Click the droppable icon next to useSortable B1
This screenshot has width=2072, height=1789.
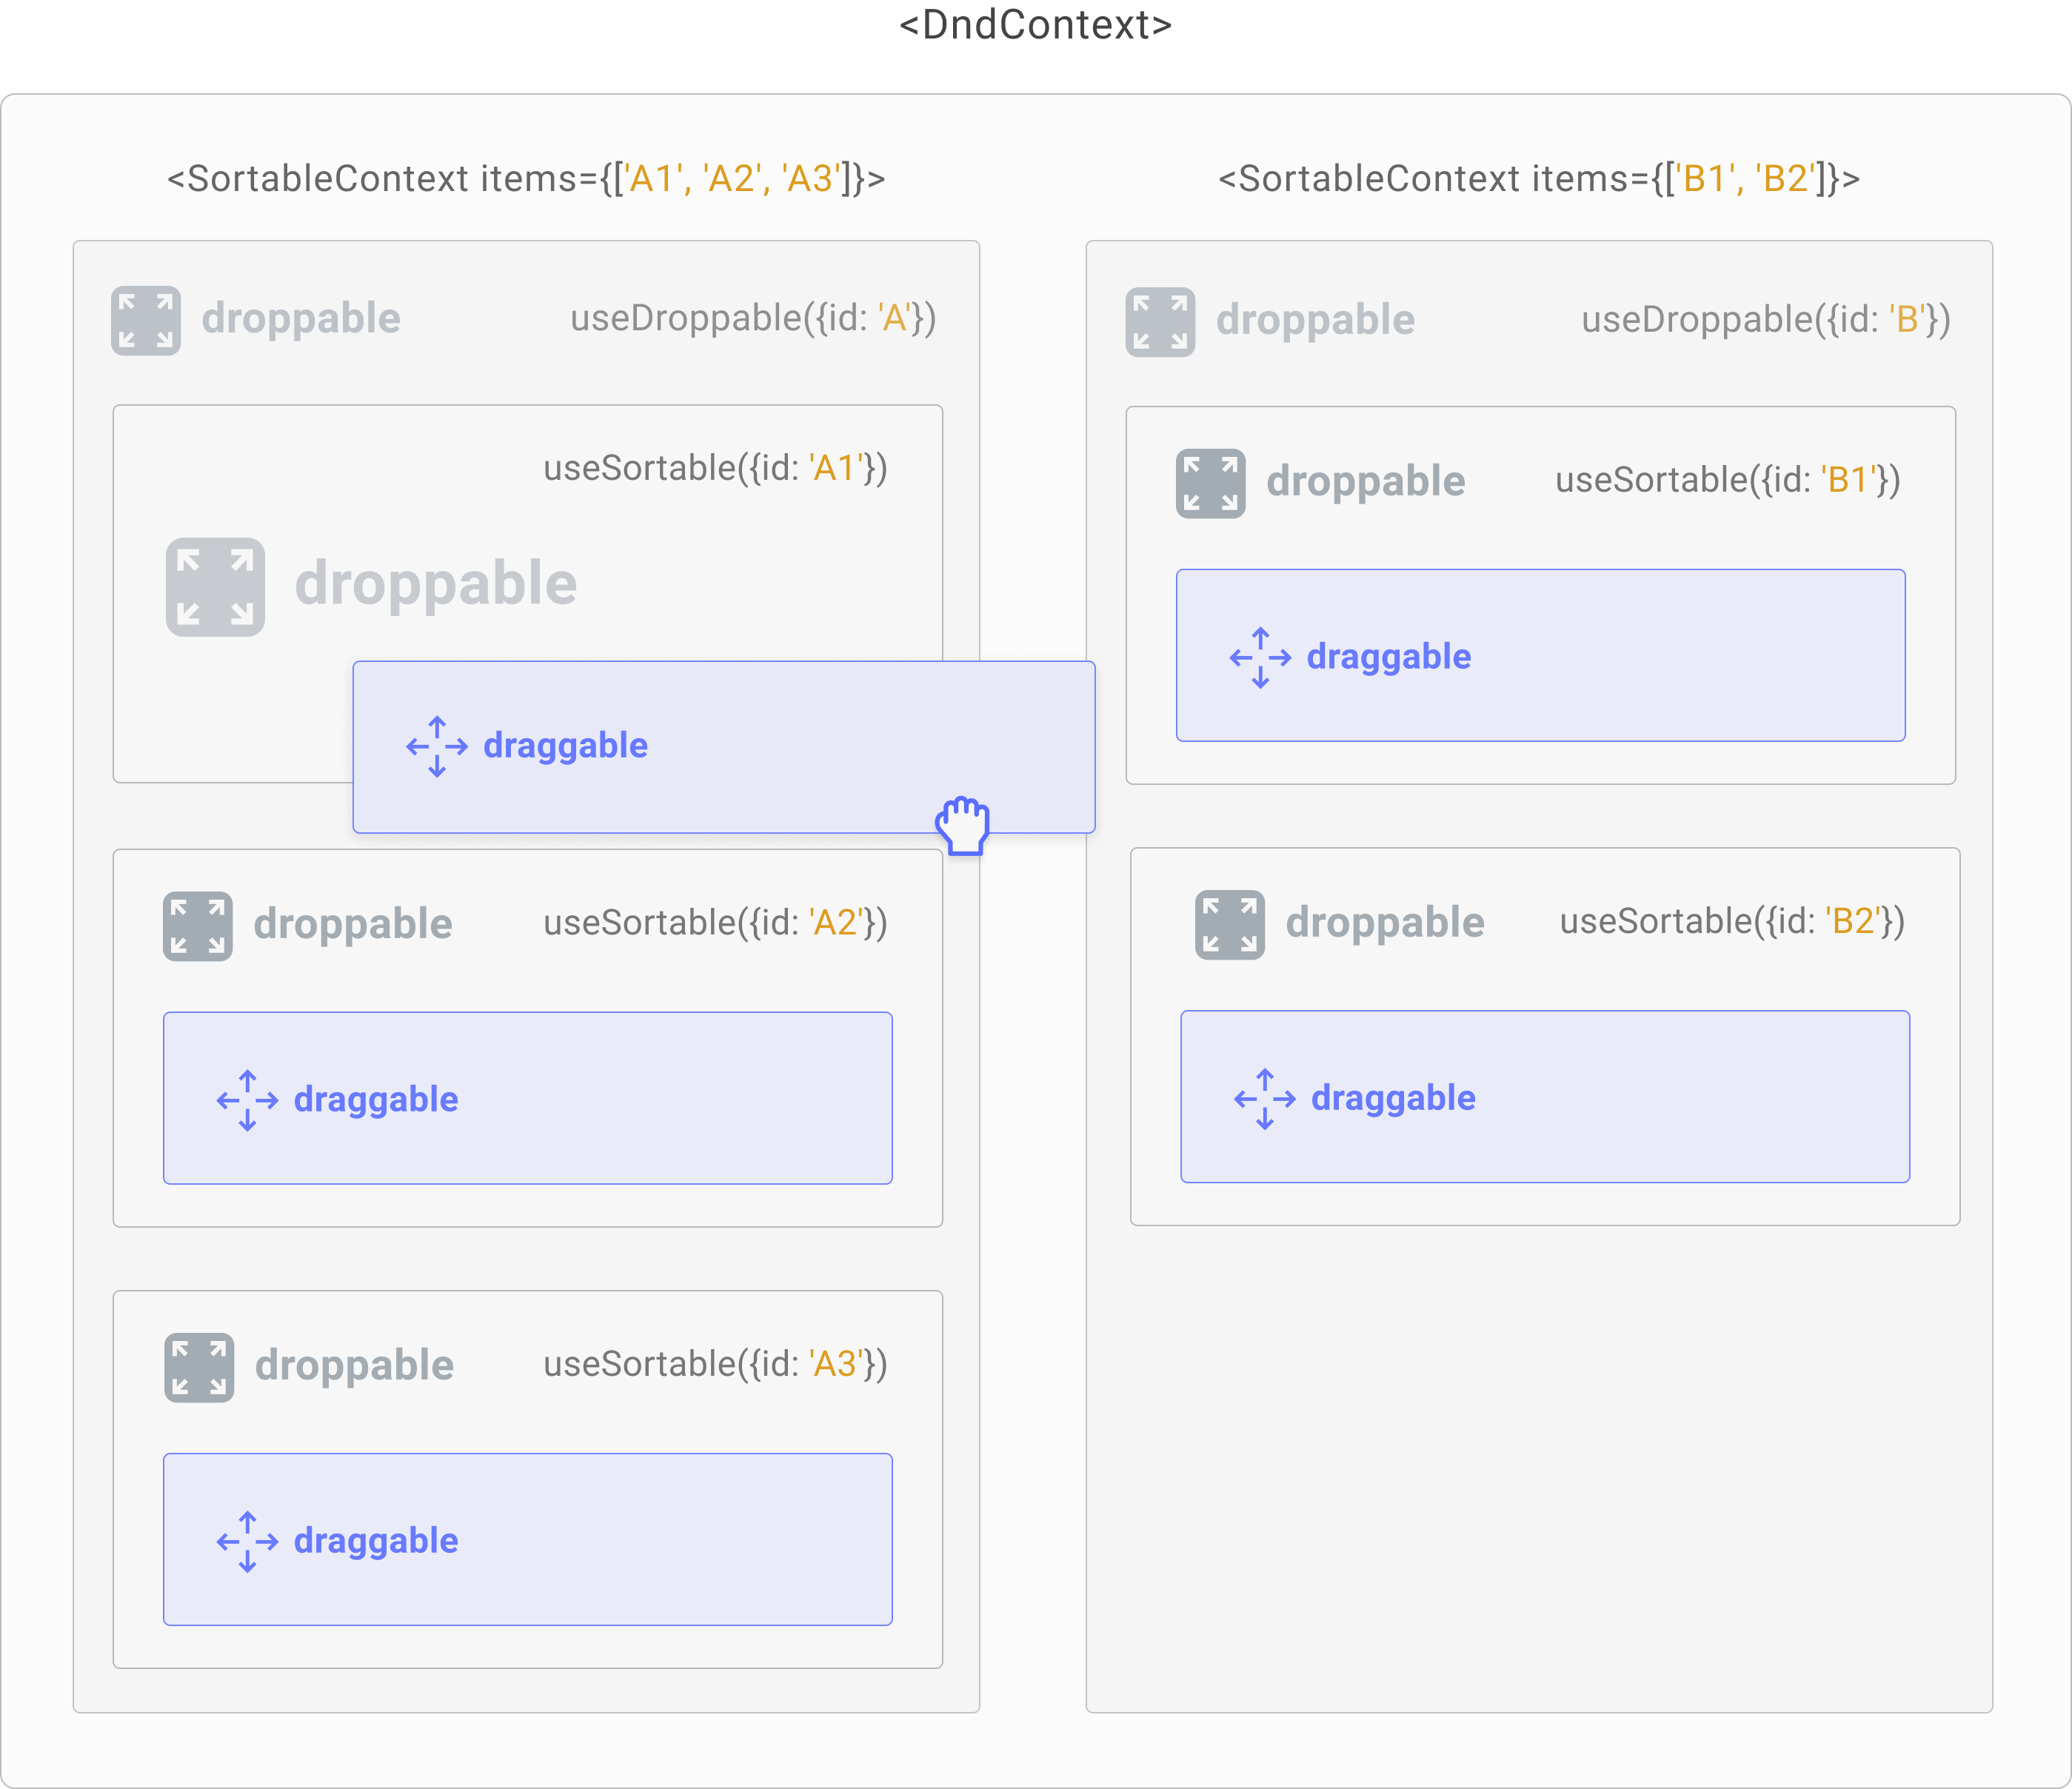tap(1211, 483)
